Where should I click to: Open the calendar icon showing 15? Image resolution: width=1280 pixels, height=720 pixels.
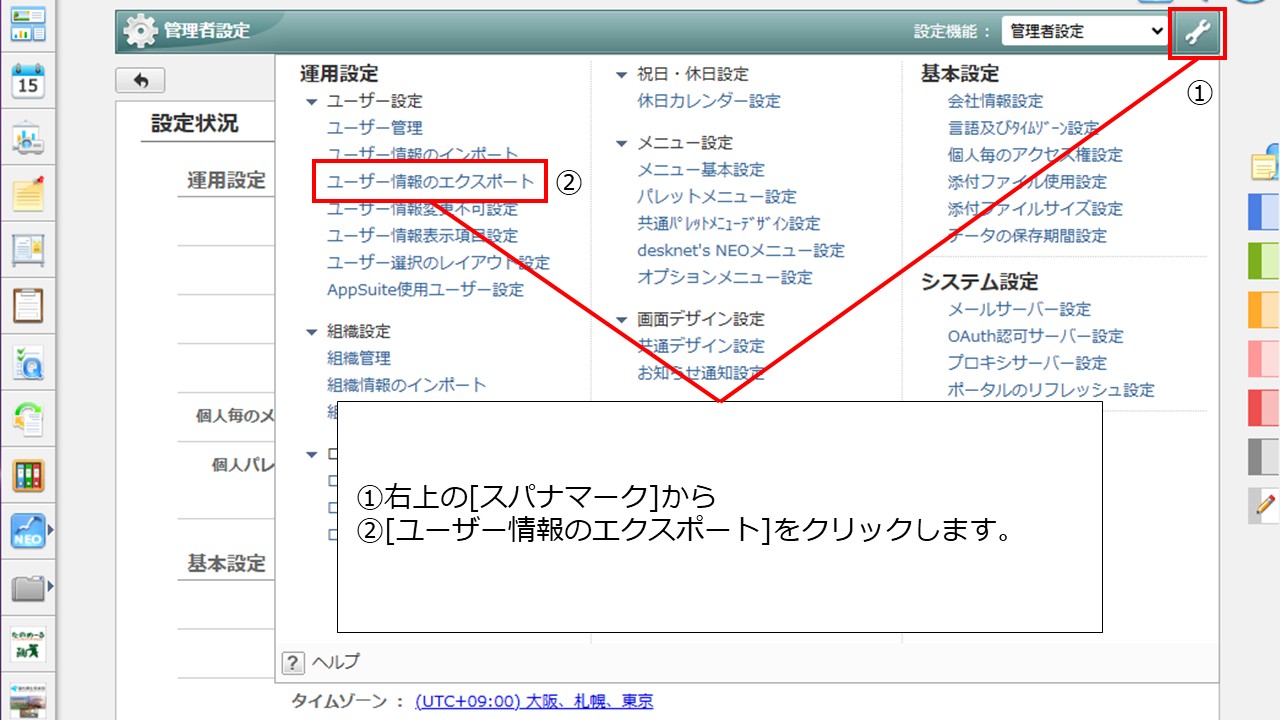28,81
